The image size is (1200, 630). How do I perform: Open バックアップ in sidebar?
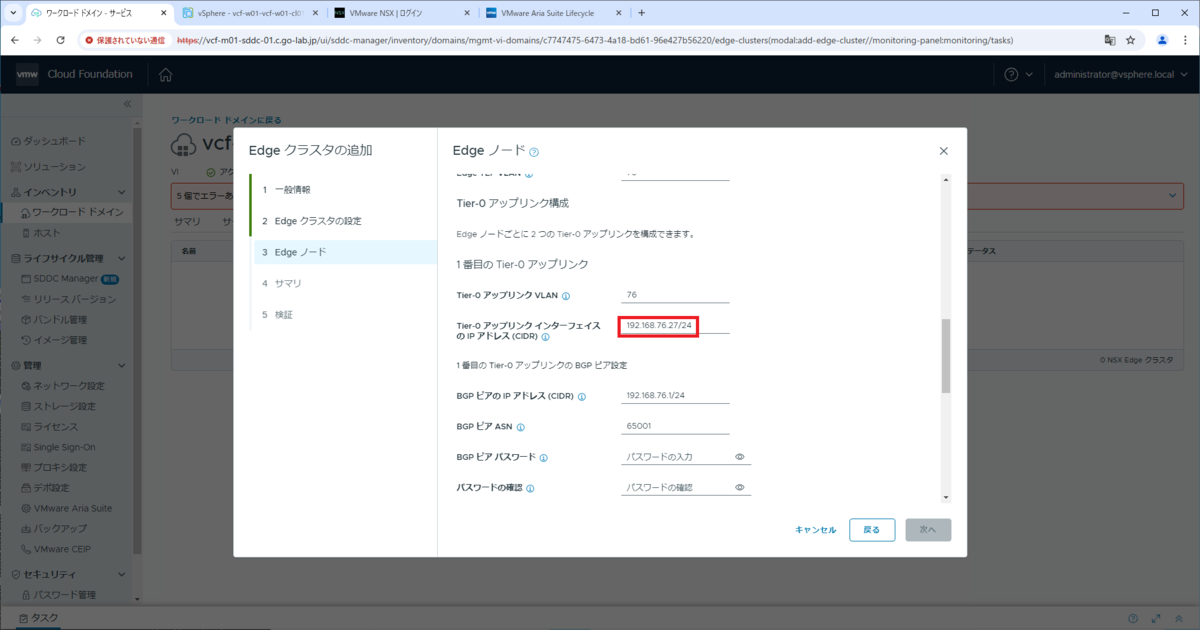(x=60, y=528)
